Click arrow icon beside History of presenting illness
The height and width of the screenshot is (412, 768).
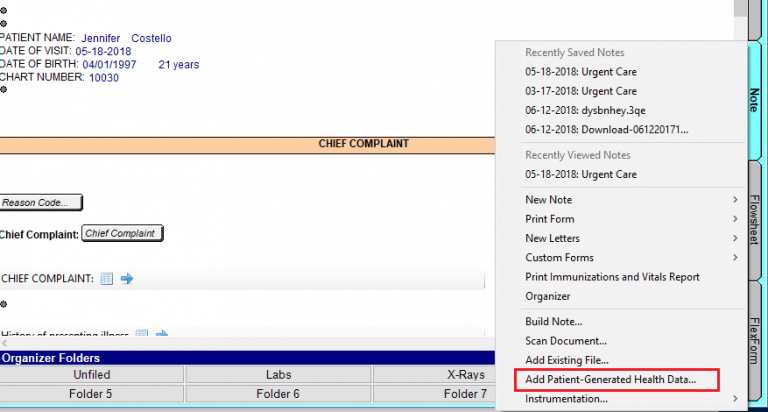point(161,335)
